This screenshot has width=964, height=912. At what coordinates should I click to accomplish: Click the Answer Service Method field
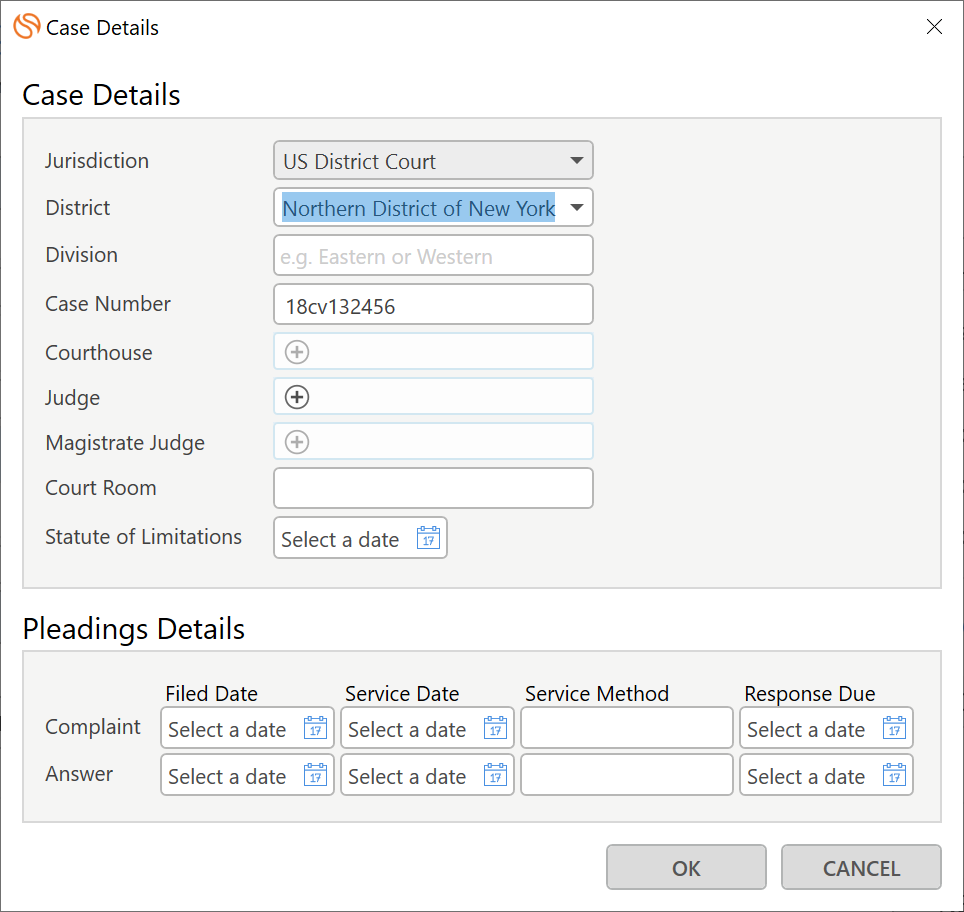[x=627, y=775]
